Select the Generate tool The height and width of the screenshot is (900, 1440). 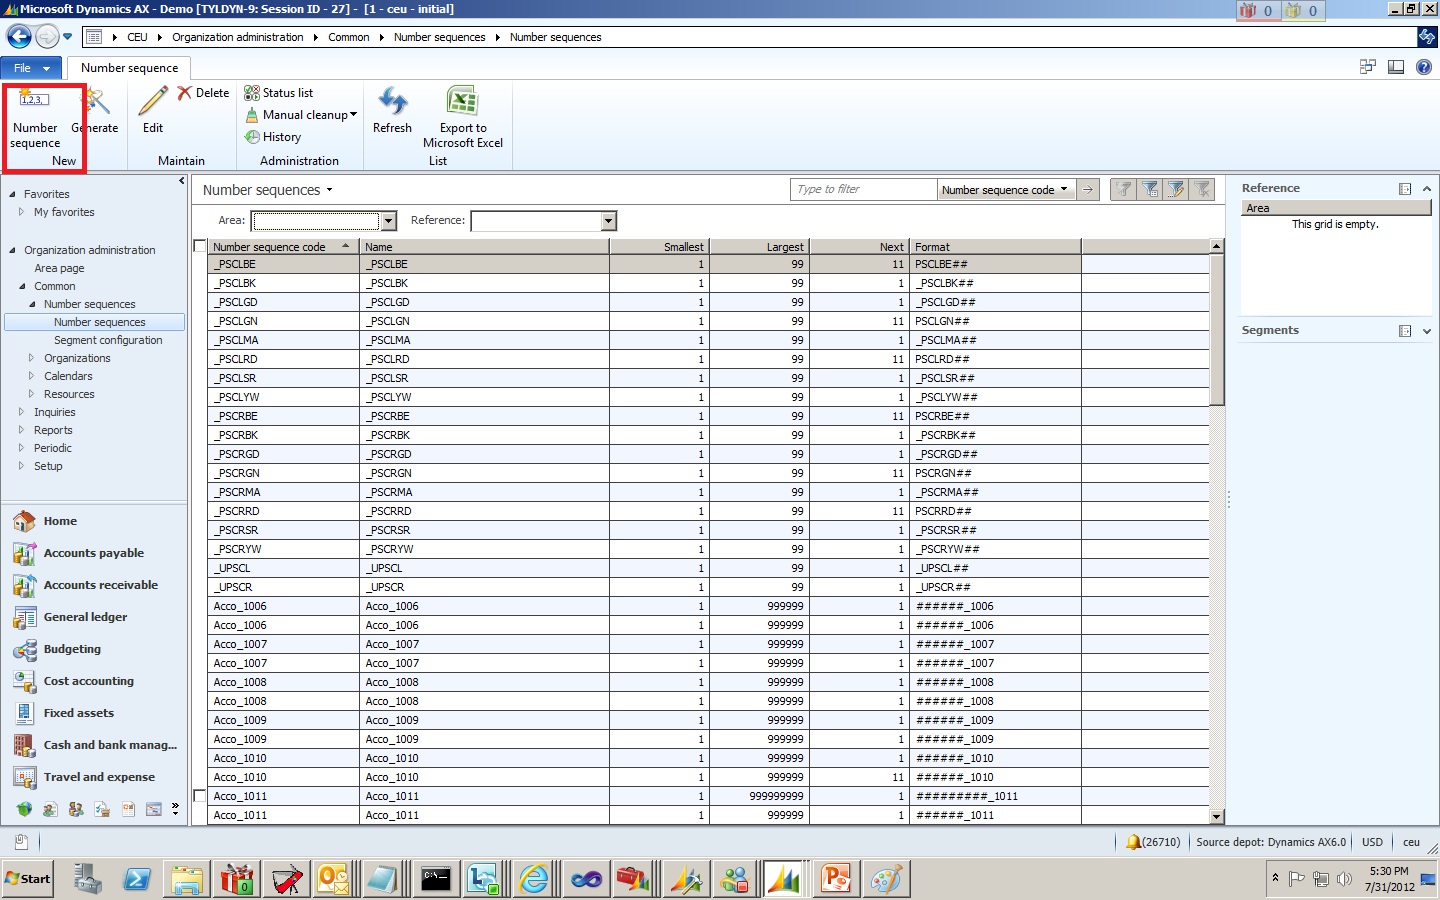point(95,118)
